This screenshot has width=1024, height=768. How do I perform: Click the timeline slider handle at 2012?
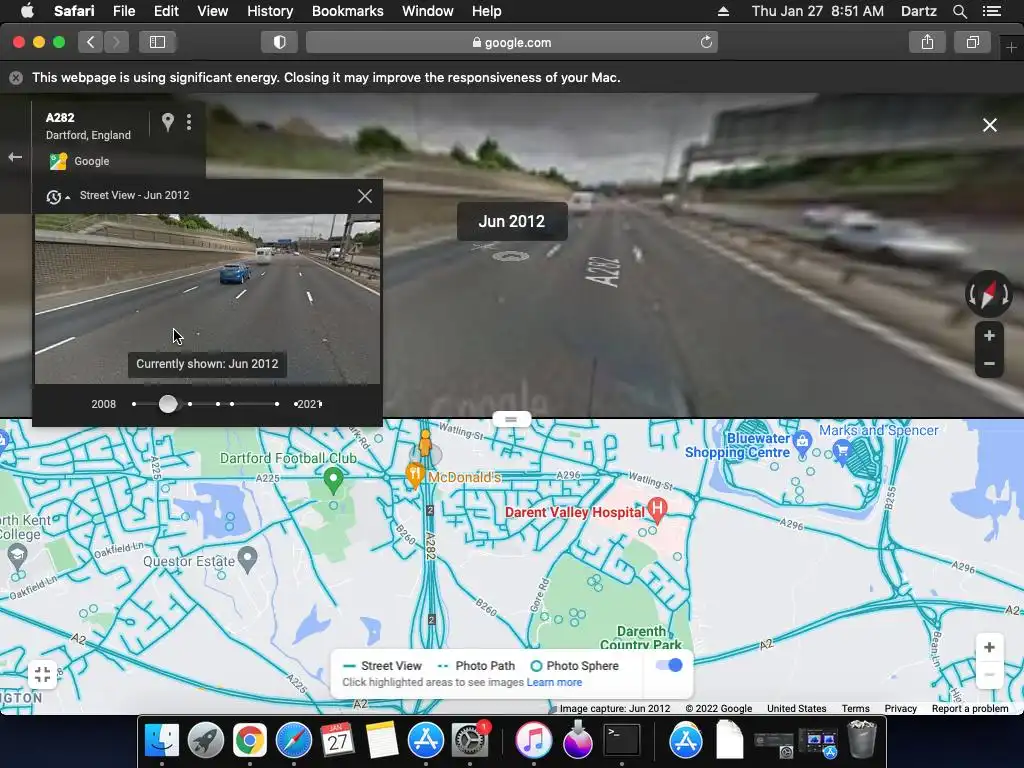(x=168, y=404)
